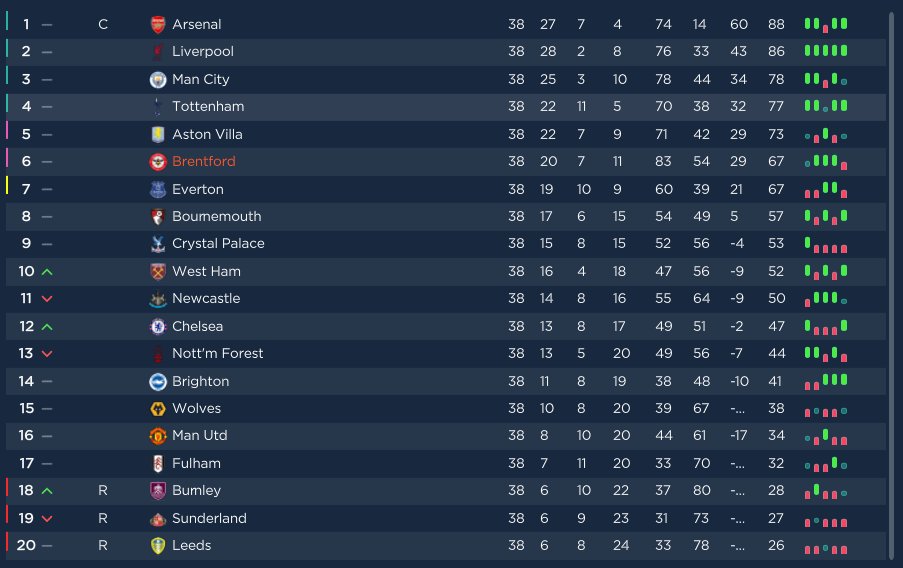
Task: Click West Ham's green up arrow
Action: click(x=47, y=271)
